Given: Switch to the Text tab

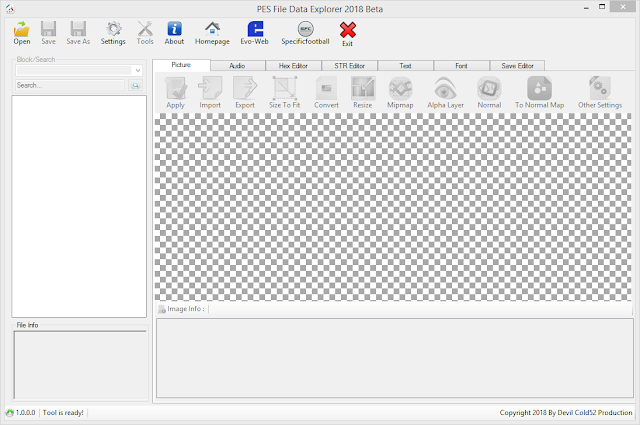Looking at the screenshot, I should (405, 66).
